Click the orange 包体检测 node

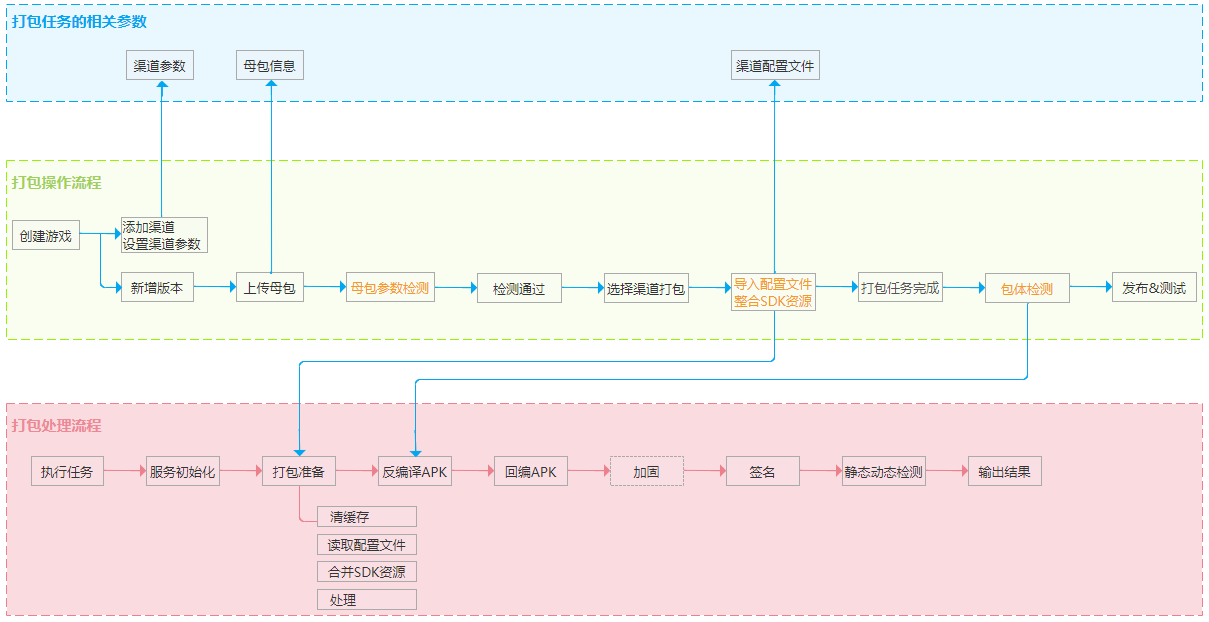1026,288
